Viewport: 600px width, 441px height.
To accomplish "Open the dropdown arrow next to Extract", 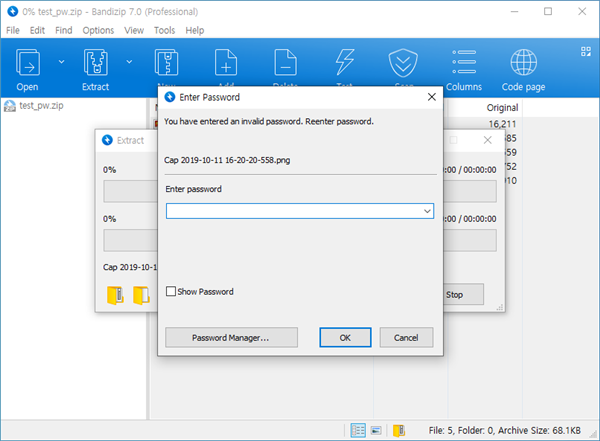I will point(129,61).
